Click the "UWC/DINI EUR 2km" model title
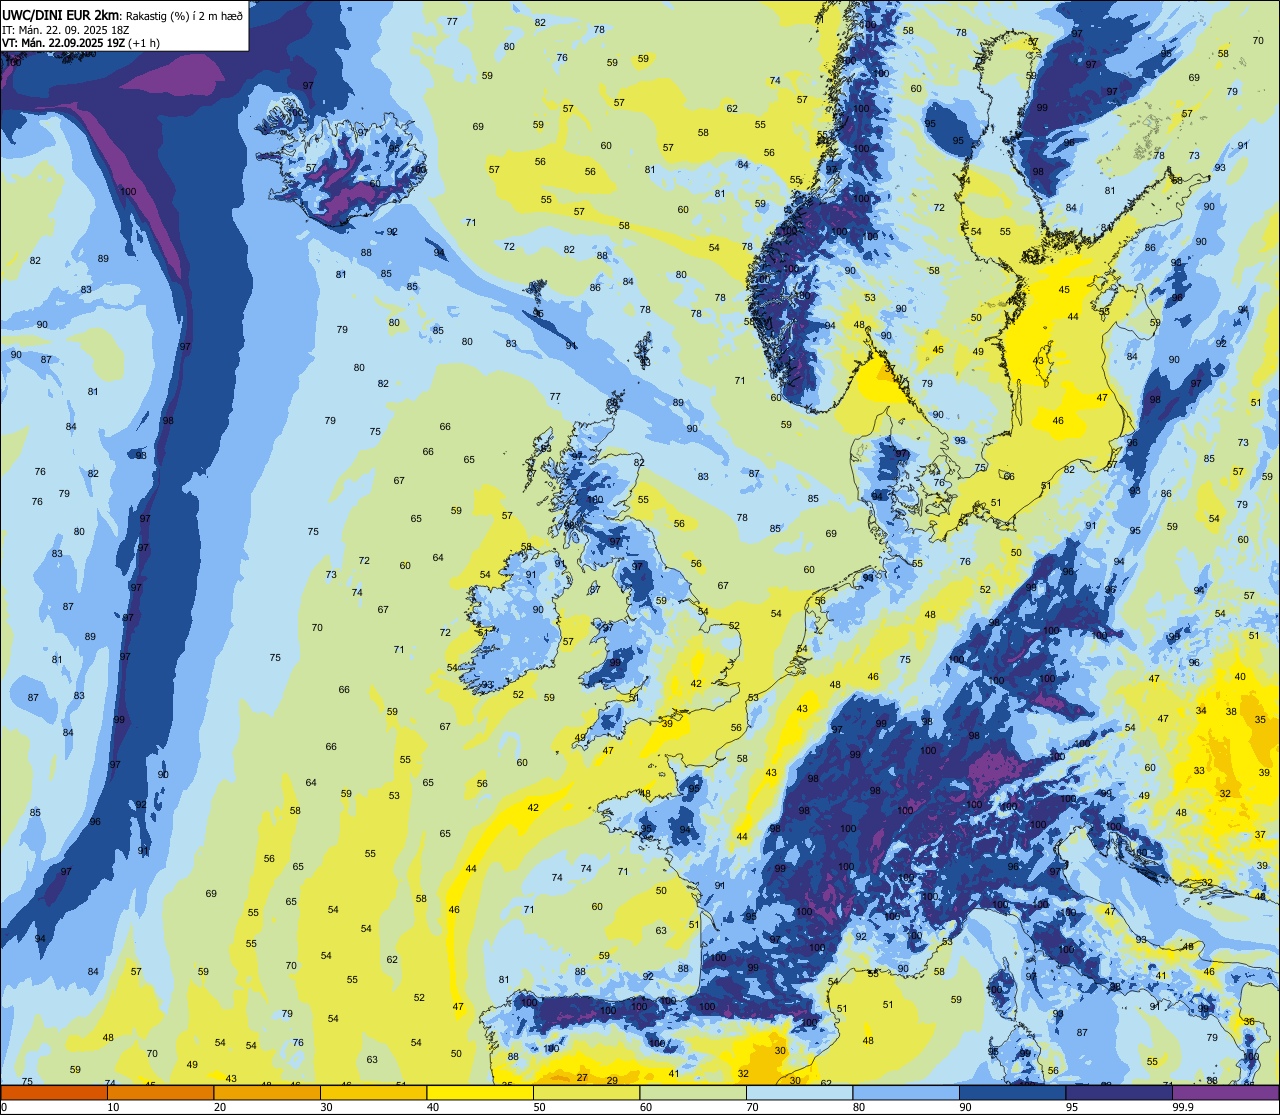Viewport: 1280px width, 1115px height. (62, 13)
